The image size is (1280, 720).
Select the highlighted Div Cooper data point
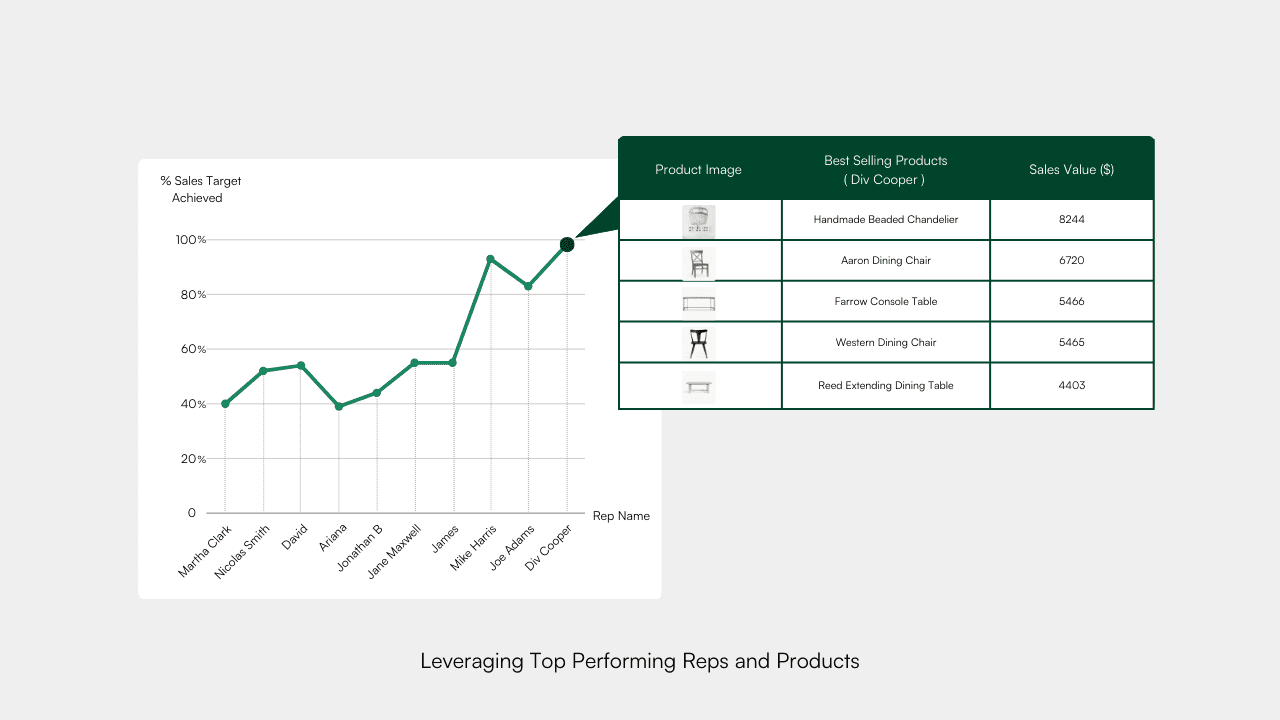567,243
